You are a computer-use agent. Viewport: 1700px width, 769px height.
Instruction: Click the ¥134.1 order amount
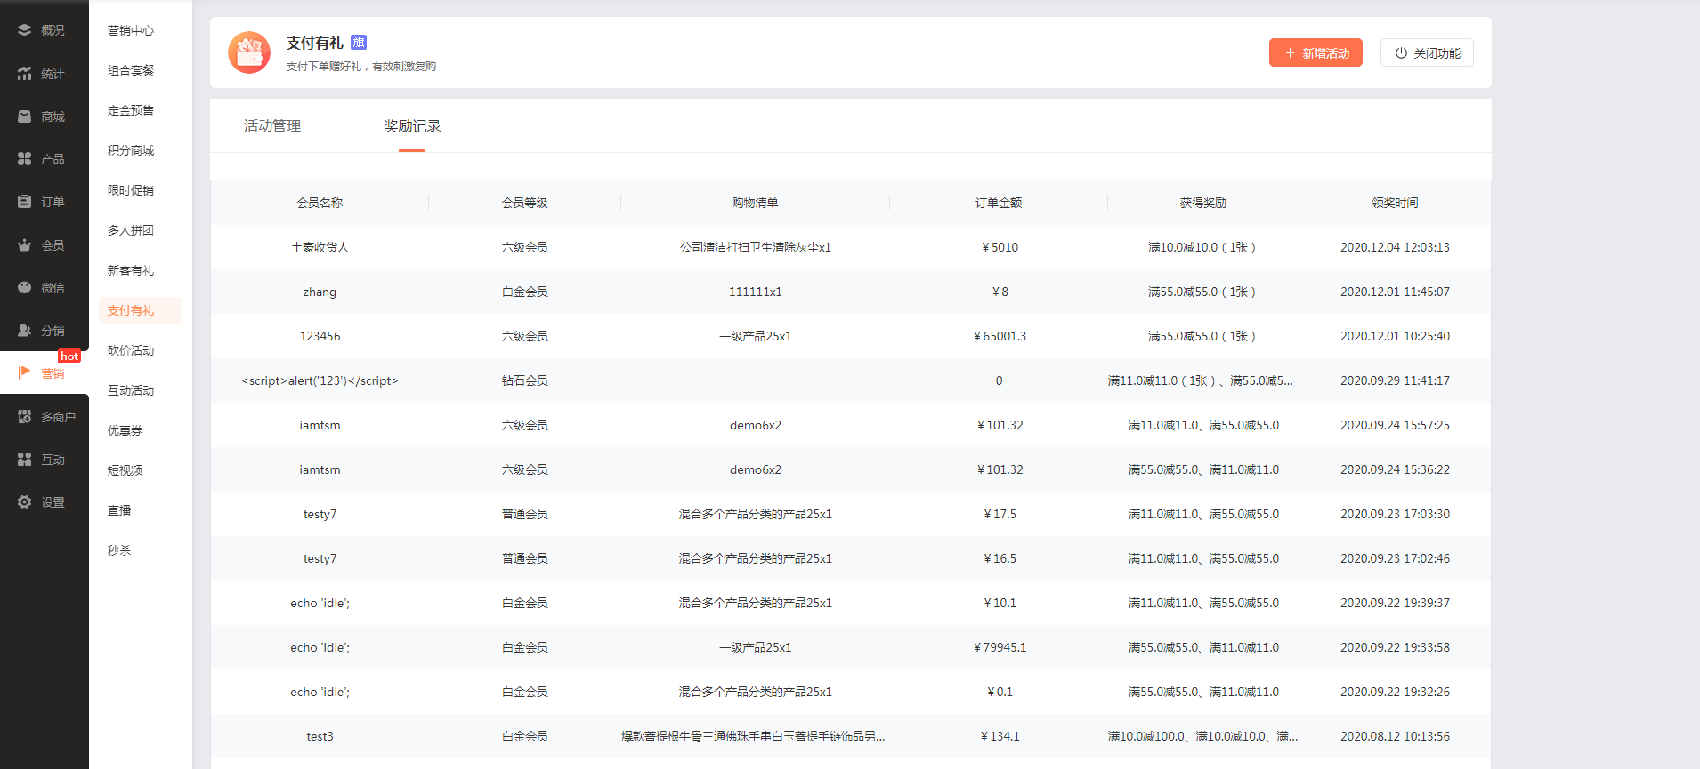click(x=1000, y=737)
